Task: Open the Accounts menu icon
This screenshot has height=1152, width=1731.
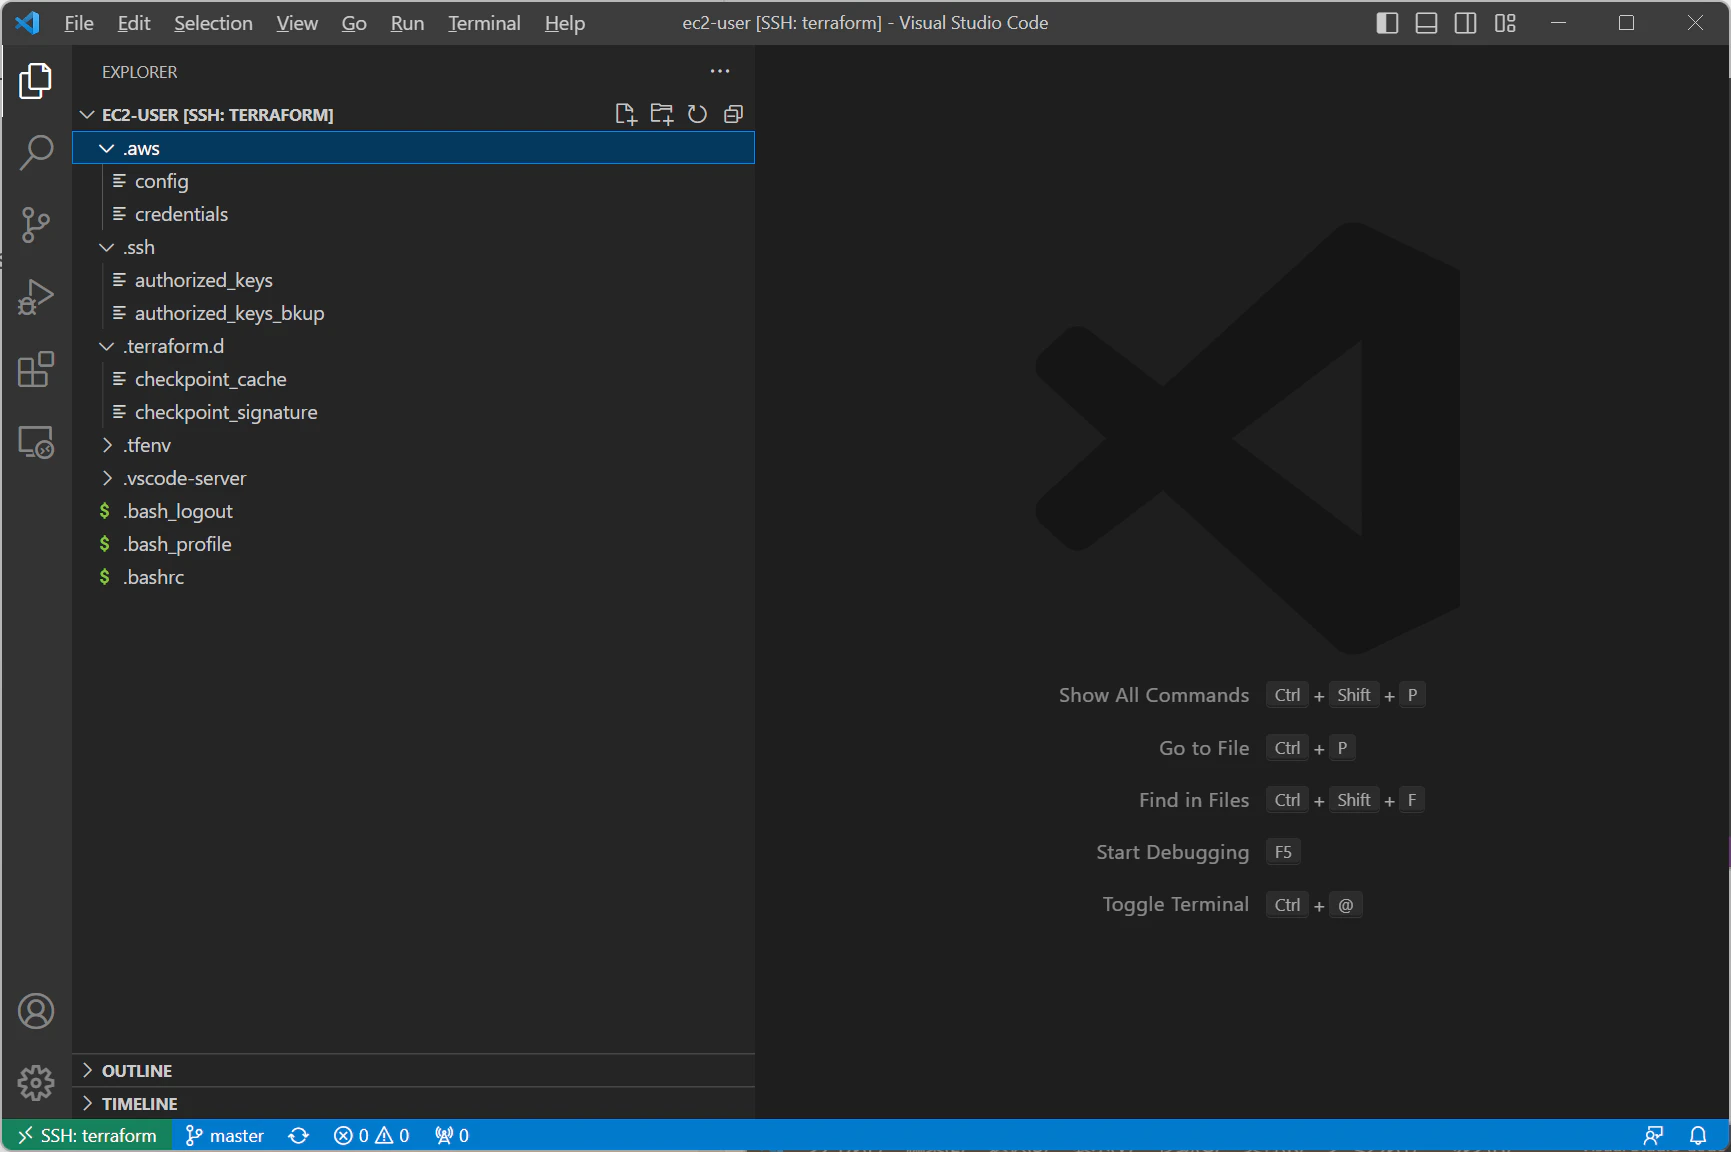Action: coord(36,1011)
